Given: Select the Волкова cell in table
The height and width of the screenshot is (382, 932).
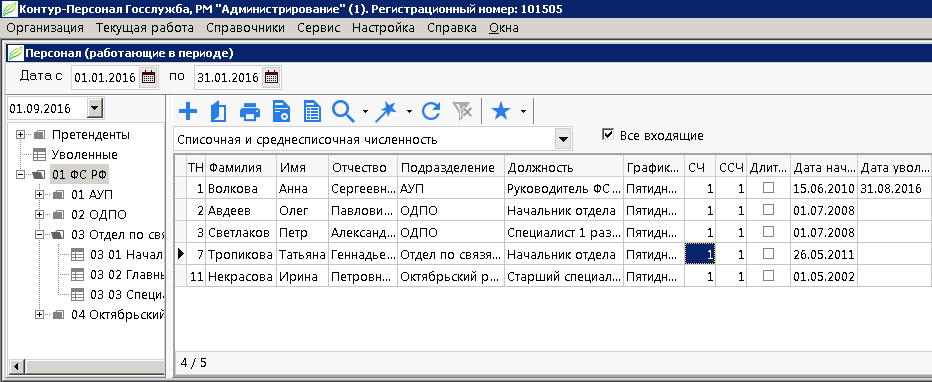Looking at the screenshot, I should click(241, 189).
